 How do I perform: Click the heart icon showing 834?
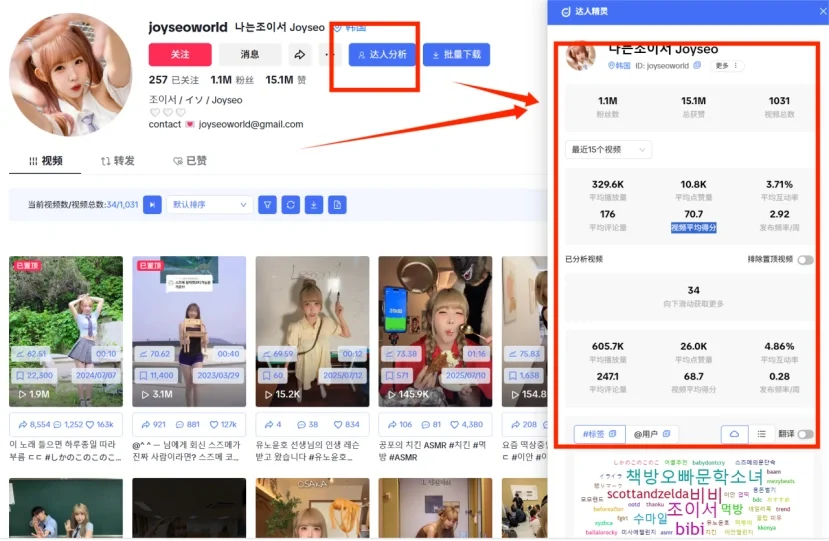click(338, 424)
